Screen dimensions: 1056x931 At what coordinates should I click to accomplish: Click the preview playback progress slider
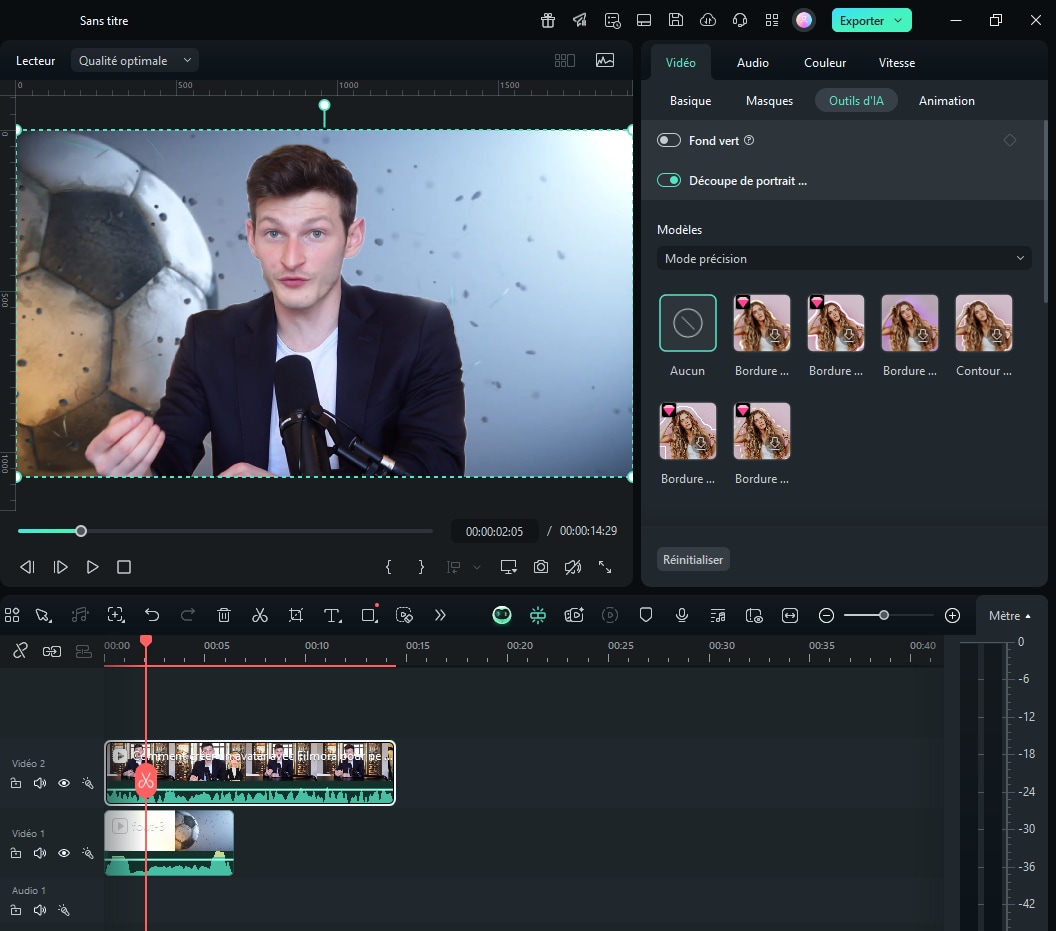click(x=225, y=532)
